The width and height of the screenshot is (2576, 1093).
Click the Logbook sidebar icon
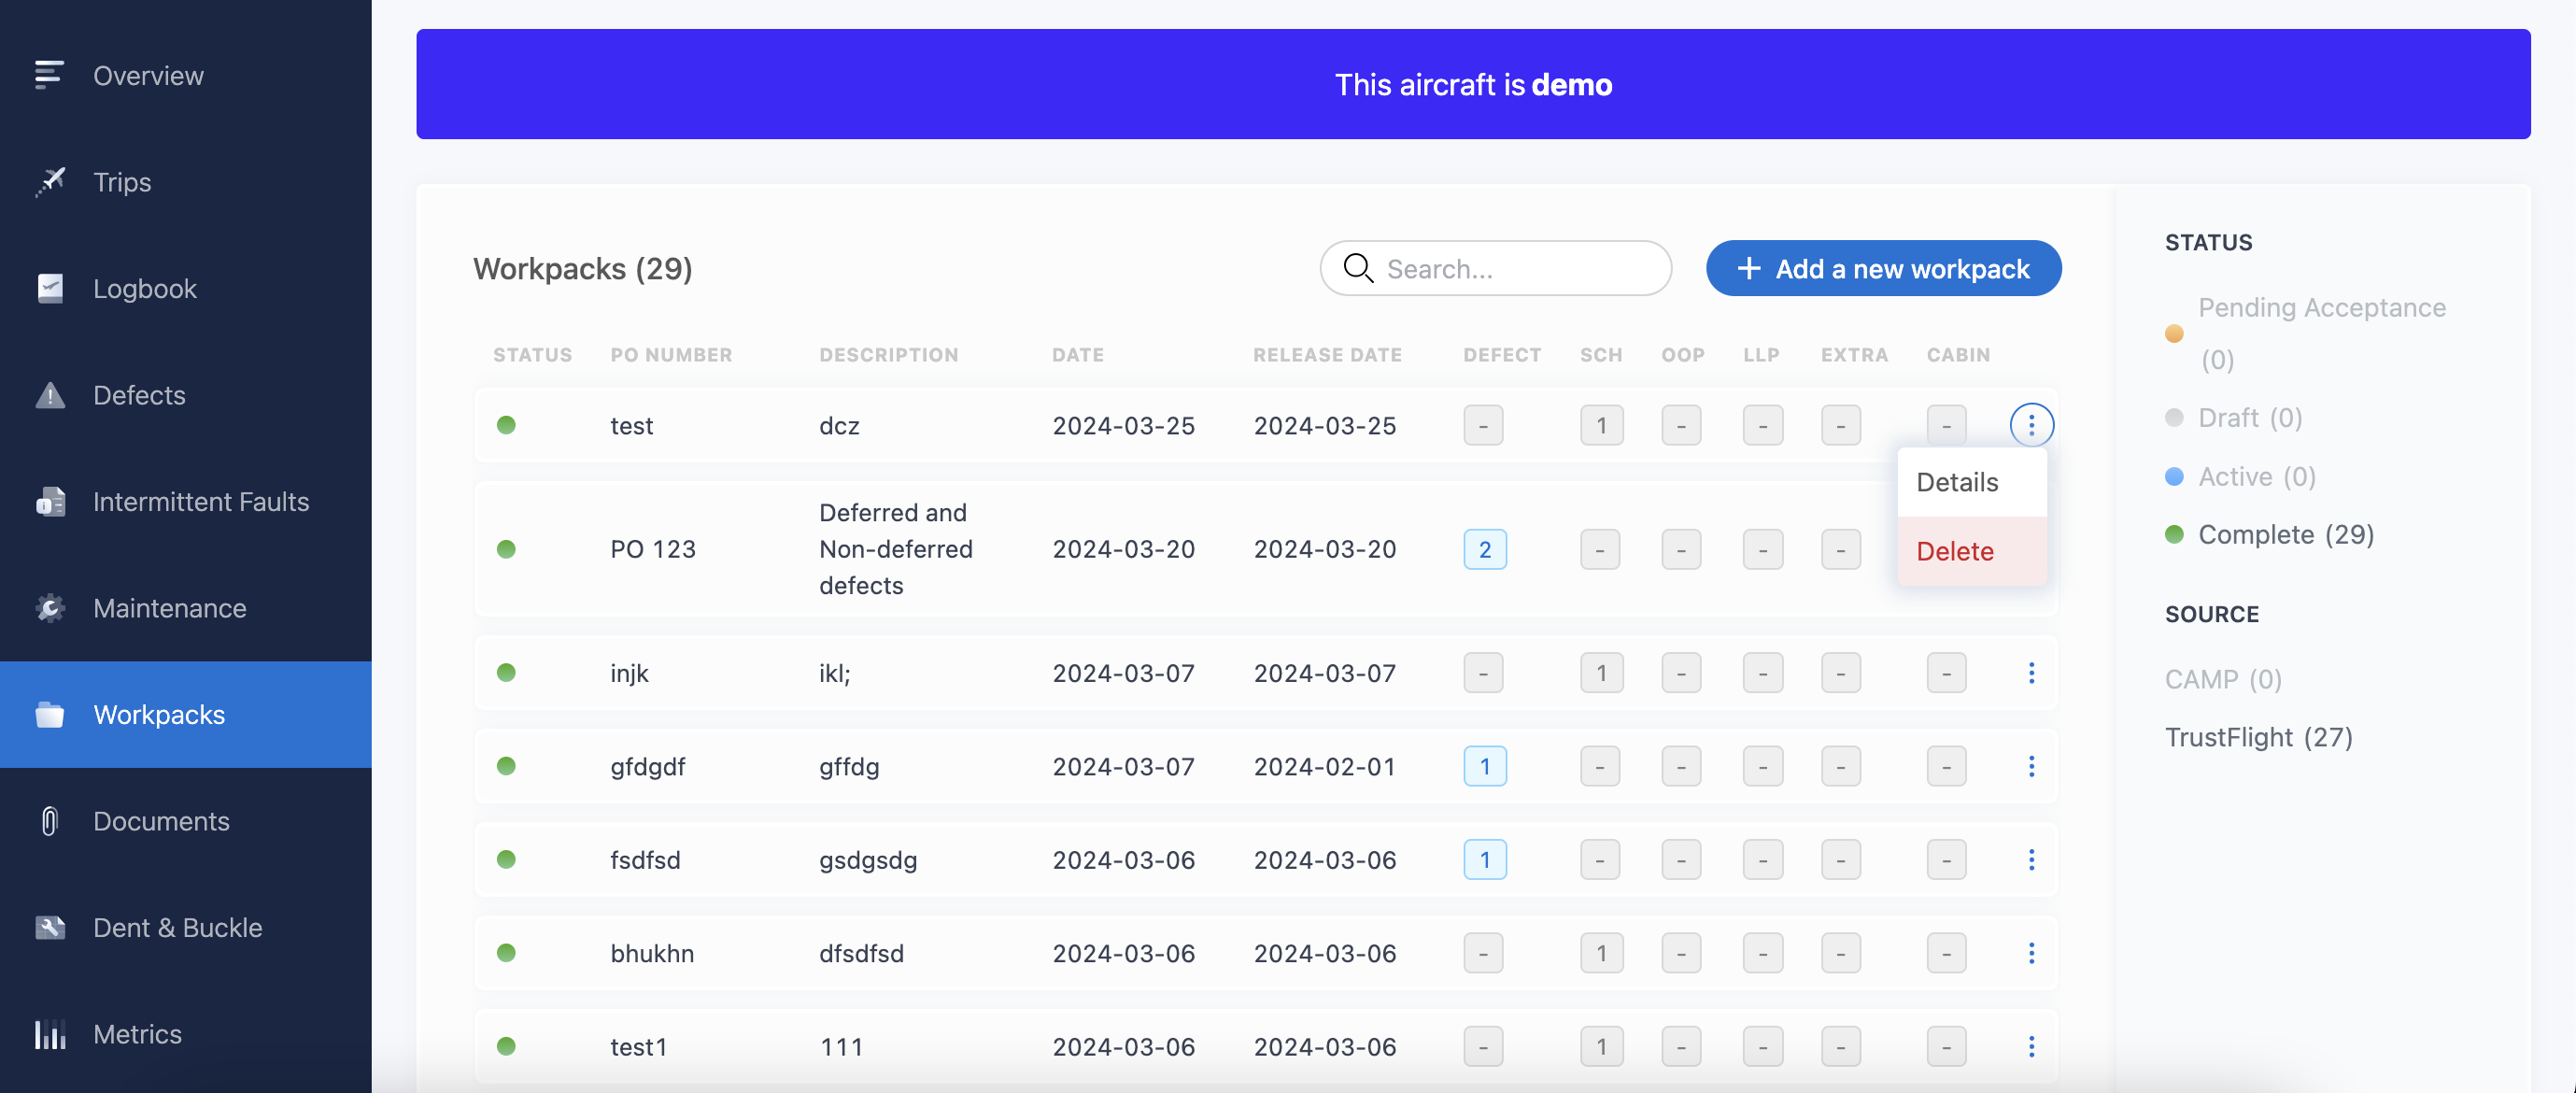tap(50, 288)
